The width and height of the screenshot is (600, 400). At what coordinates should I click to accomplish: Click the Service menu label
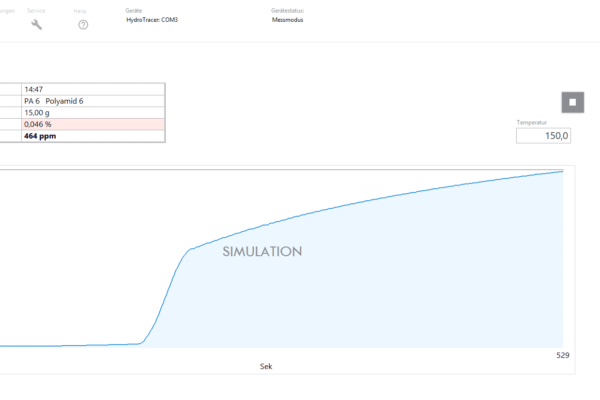tap(36, 10)
